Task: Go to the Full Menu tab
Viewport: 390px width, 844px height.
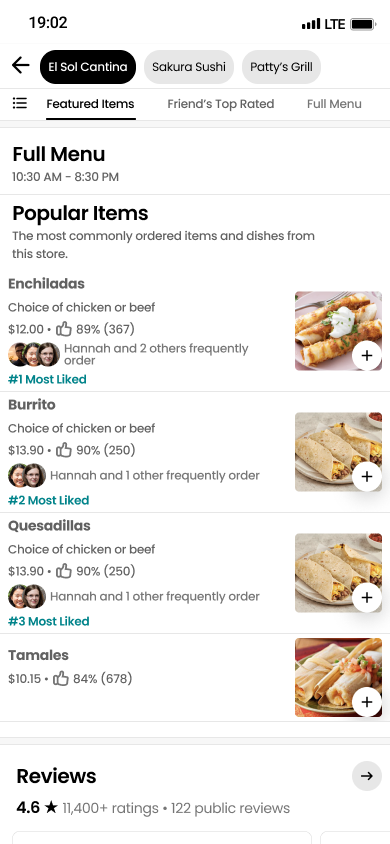Action: (334, 104)
